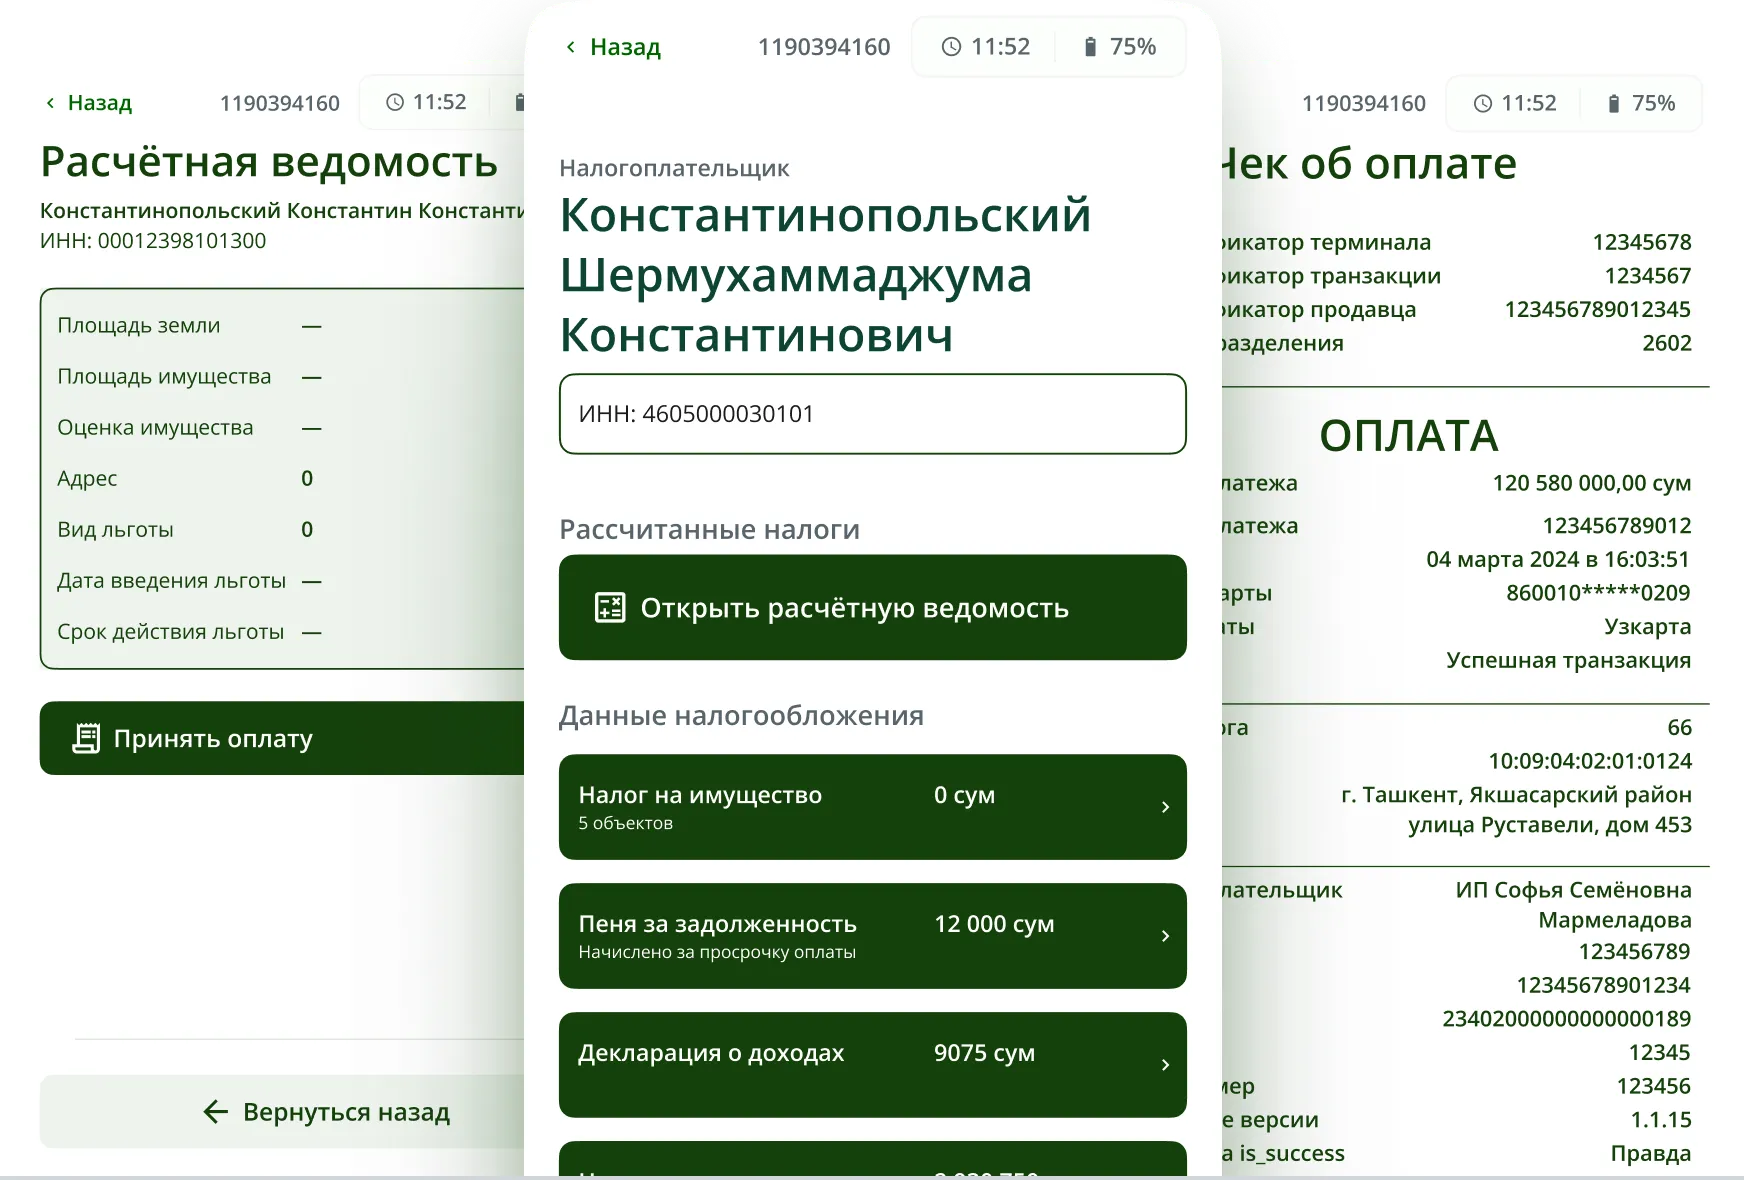Click terminal ID 1190394160 on the left screen
This screenshot has width=1744, height=1180.
(x=280, y=103)
